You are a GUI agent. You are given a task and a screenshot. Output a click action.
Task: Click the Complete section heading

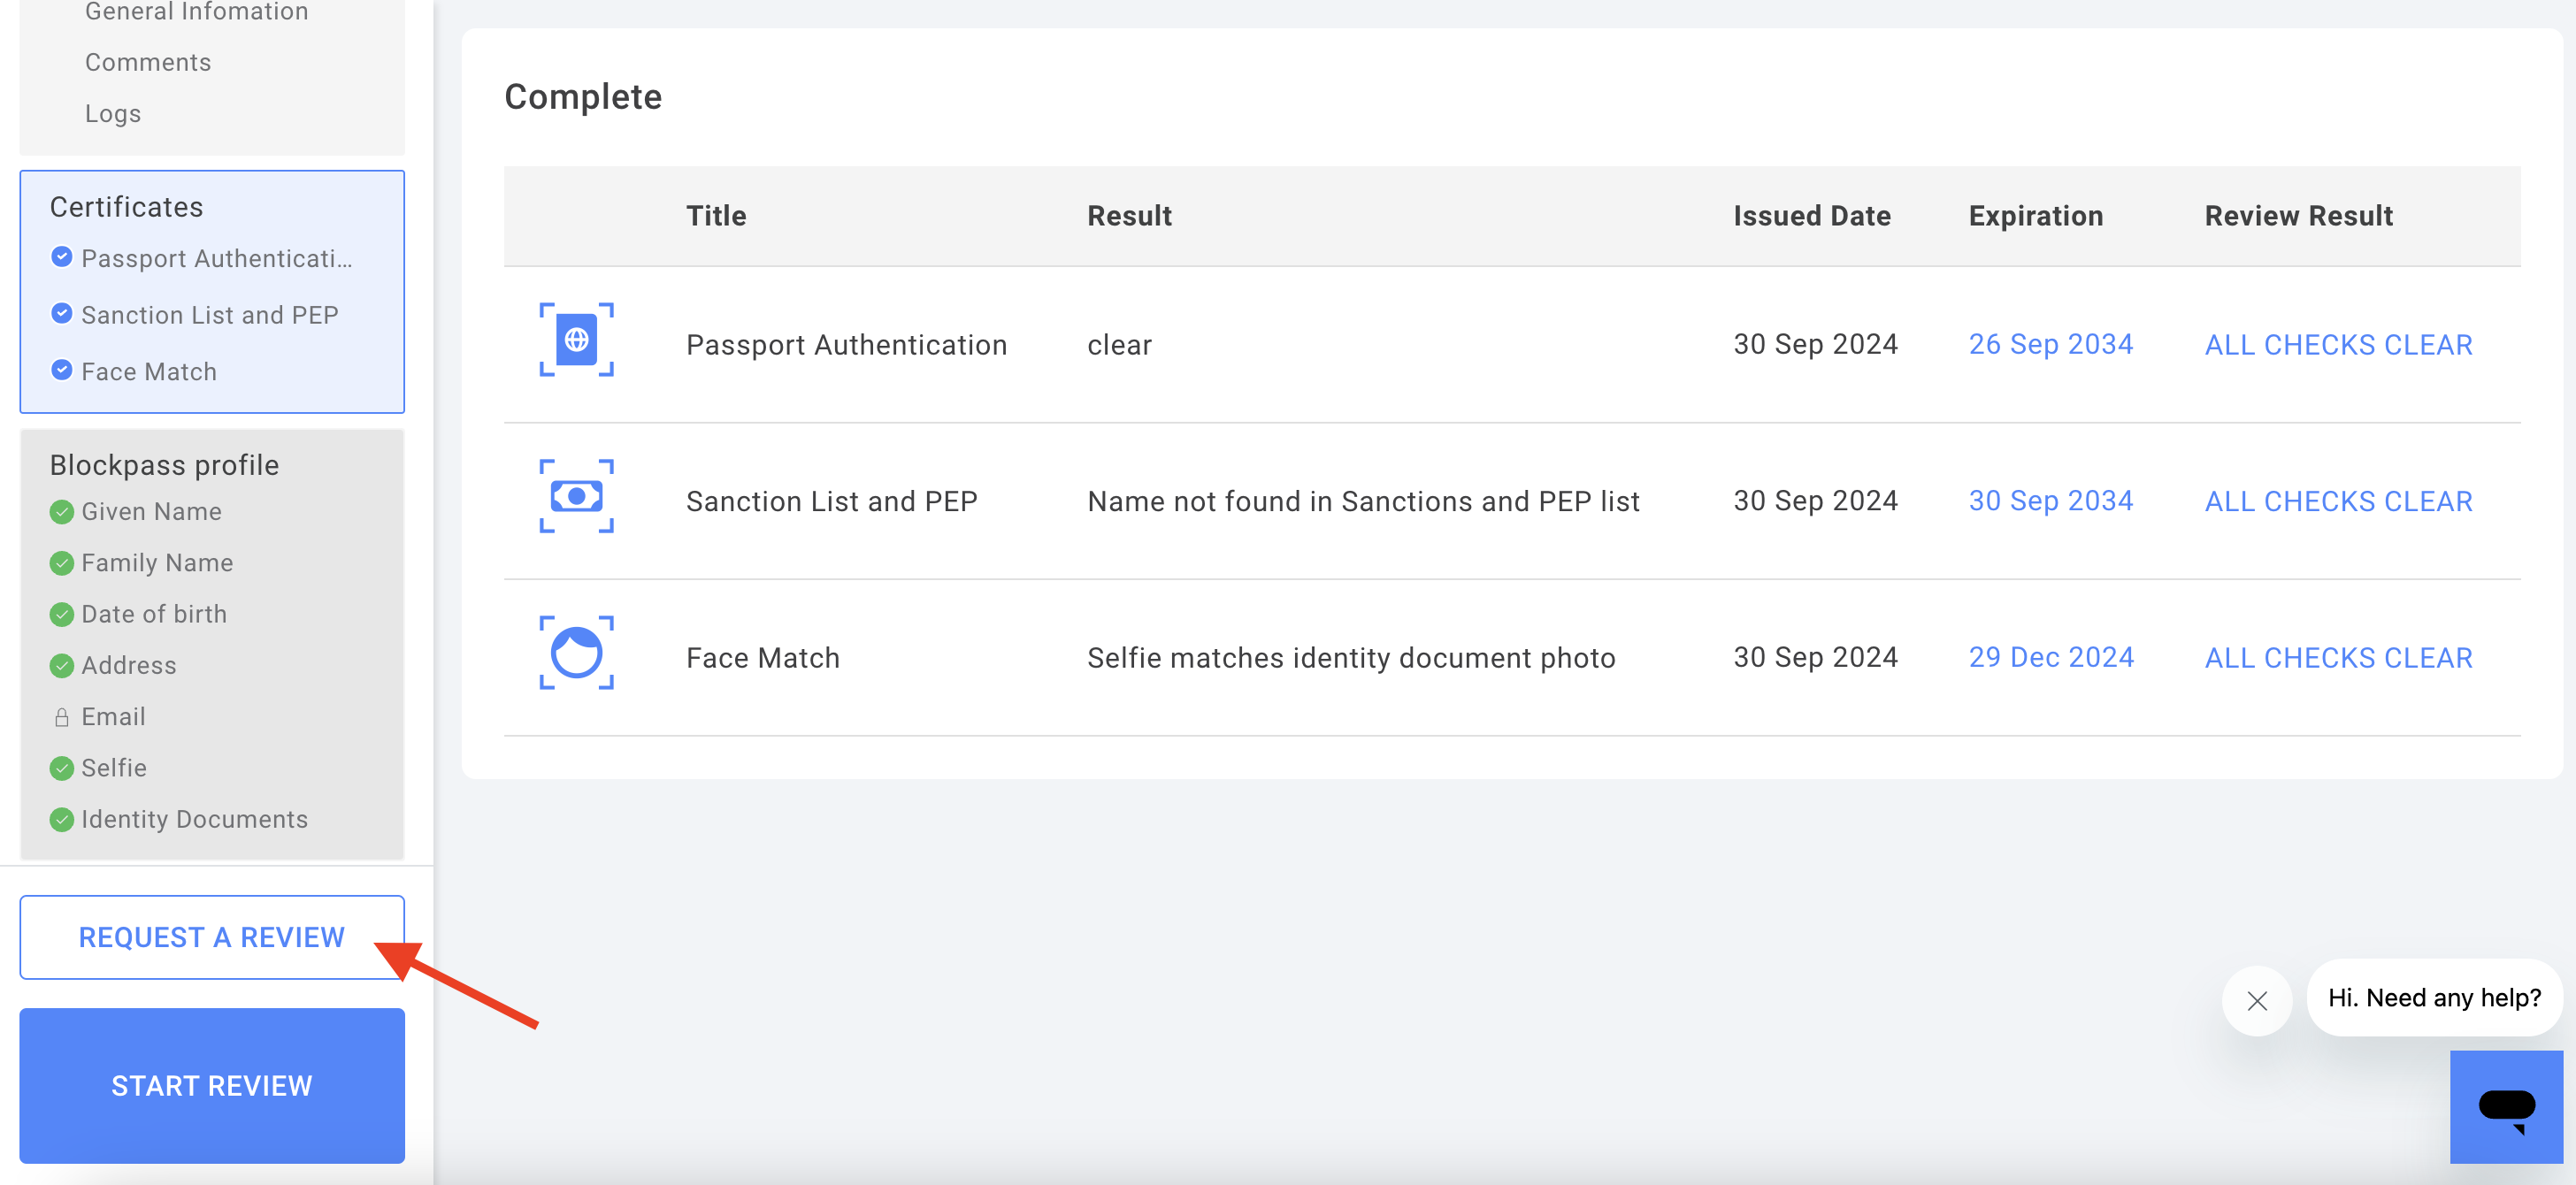(x=583, y=97)
